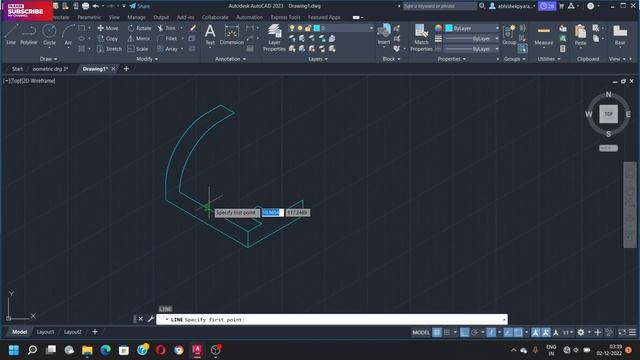Expand the Layers panel

tap(318, 59)
